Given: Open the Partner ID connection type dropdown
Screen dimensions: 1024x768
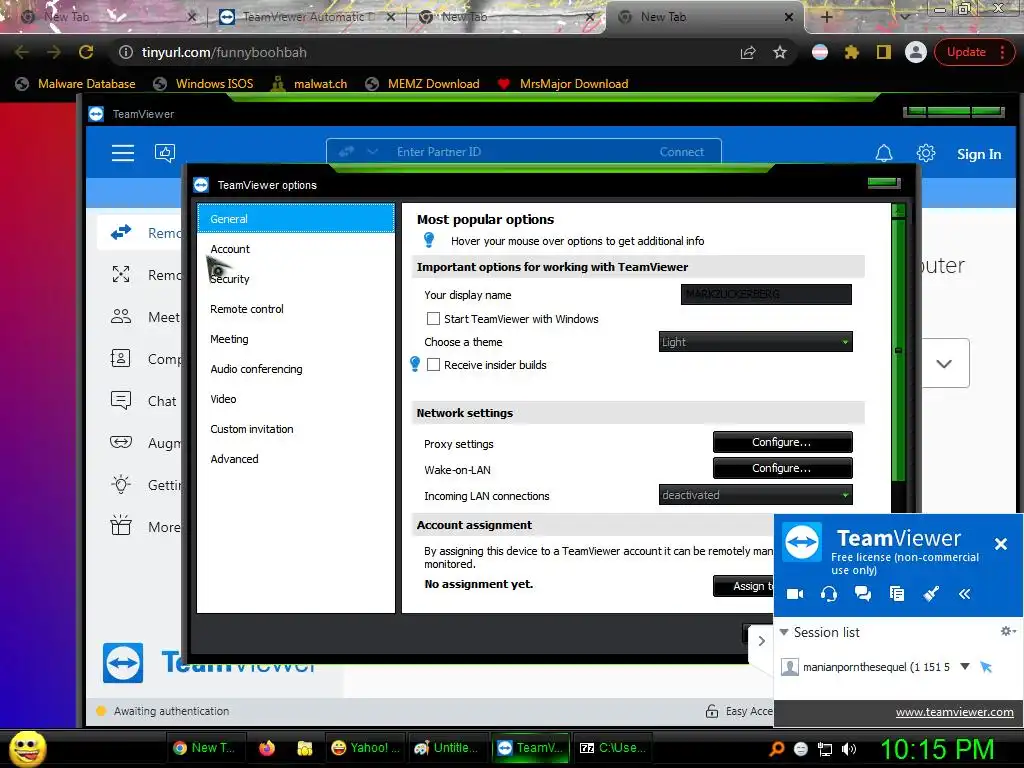Looking at the screenshot, I should pos(372,152).
